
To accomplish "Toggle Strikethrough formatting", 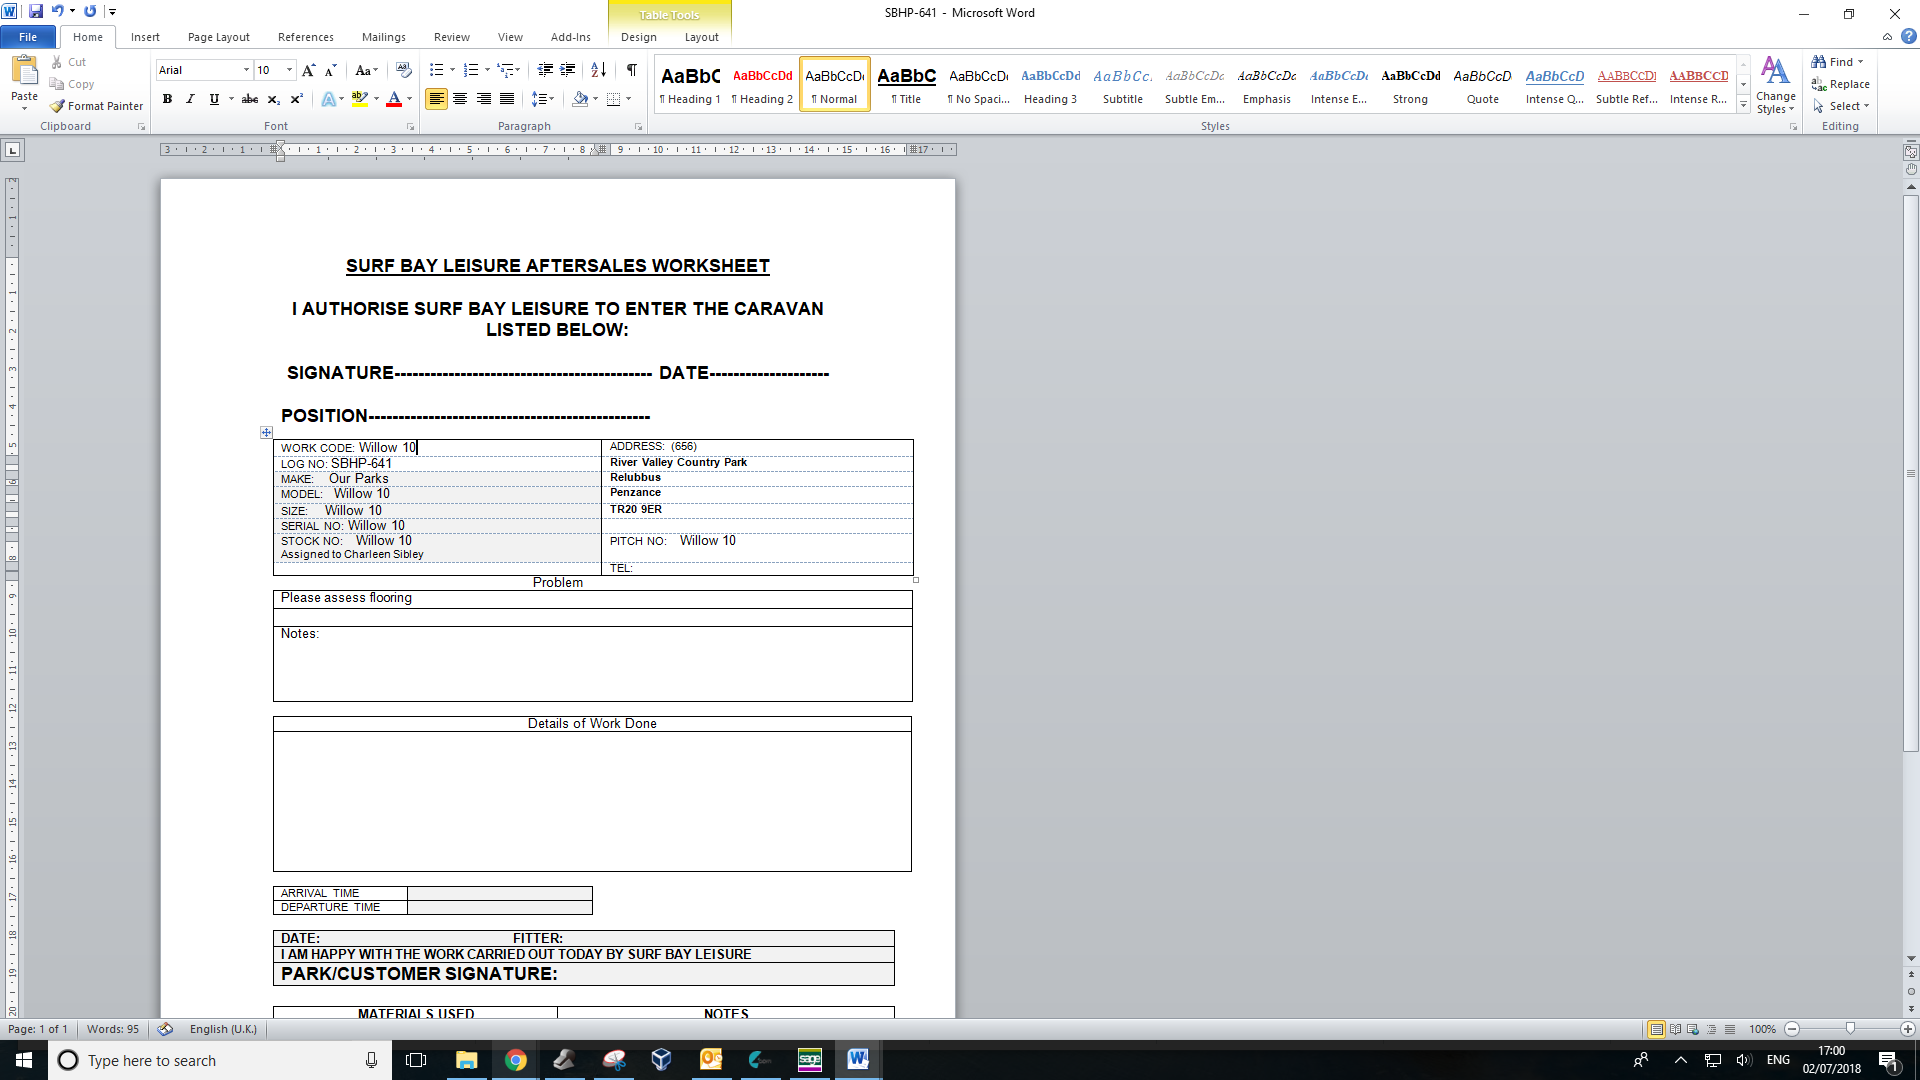I will click(250, 99).
